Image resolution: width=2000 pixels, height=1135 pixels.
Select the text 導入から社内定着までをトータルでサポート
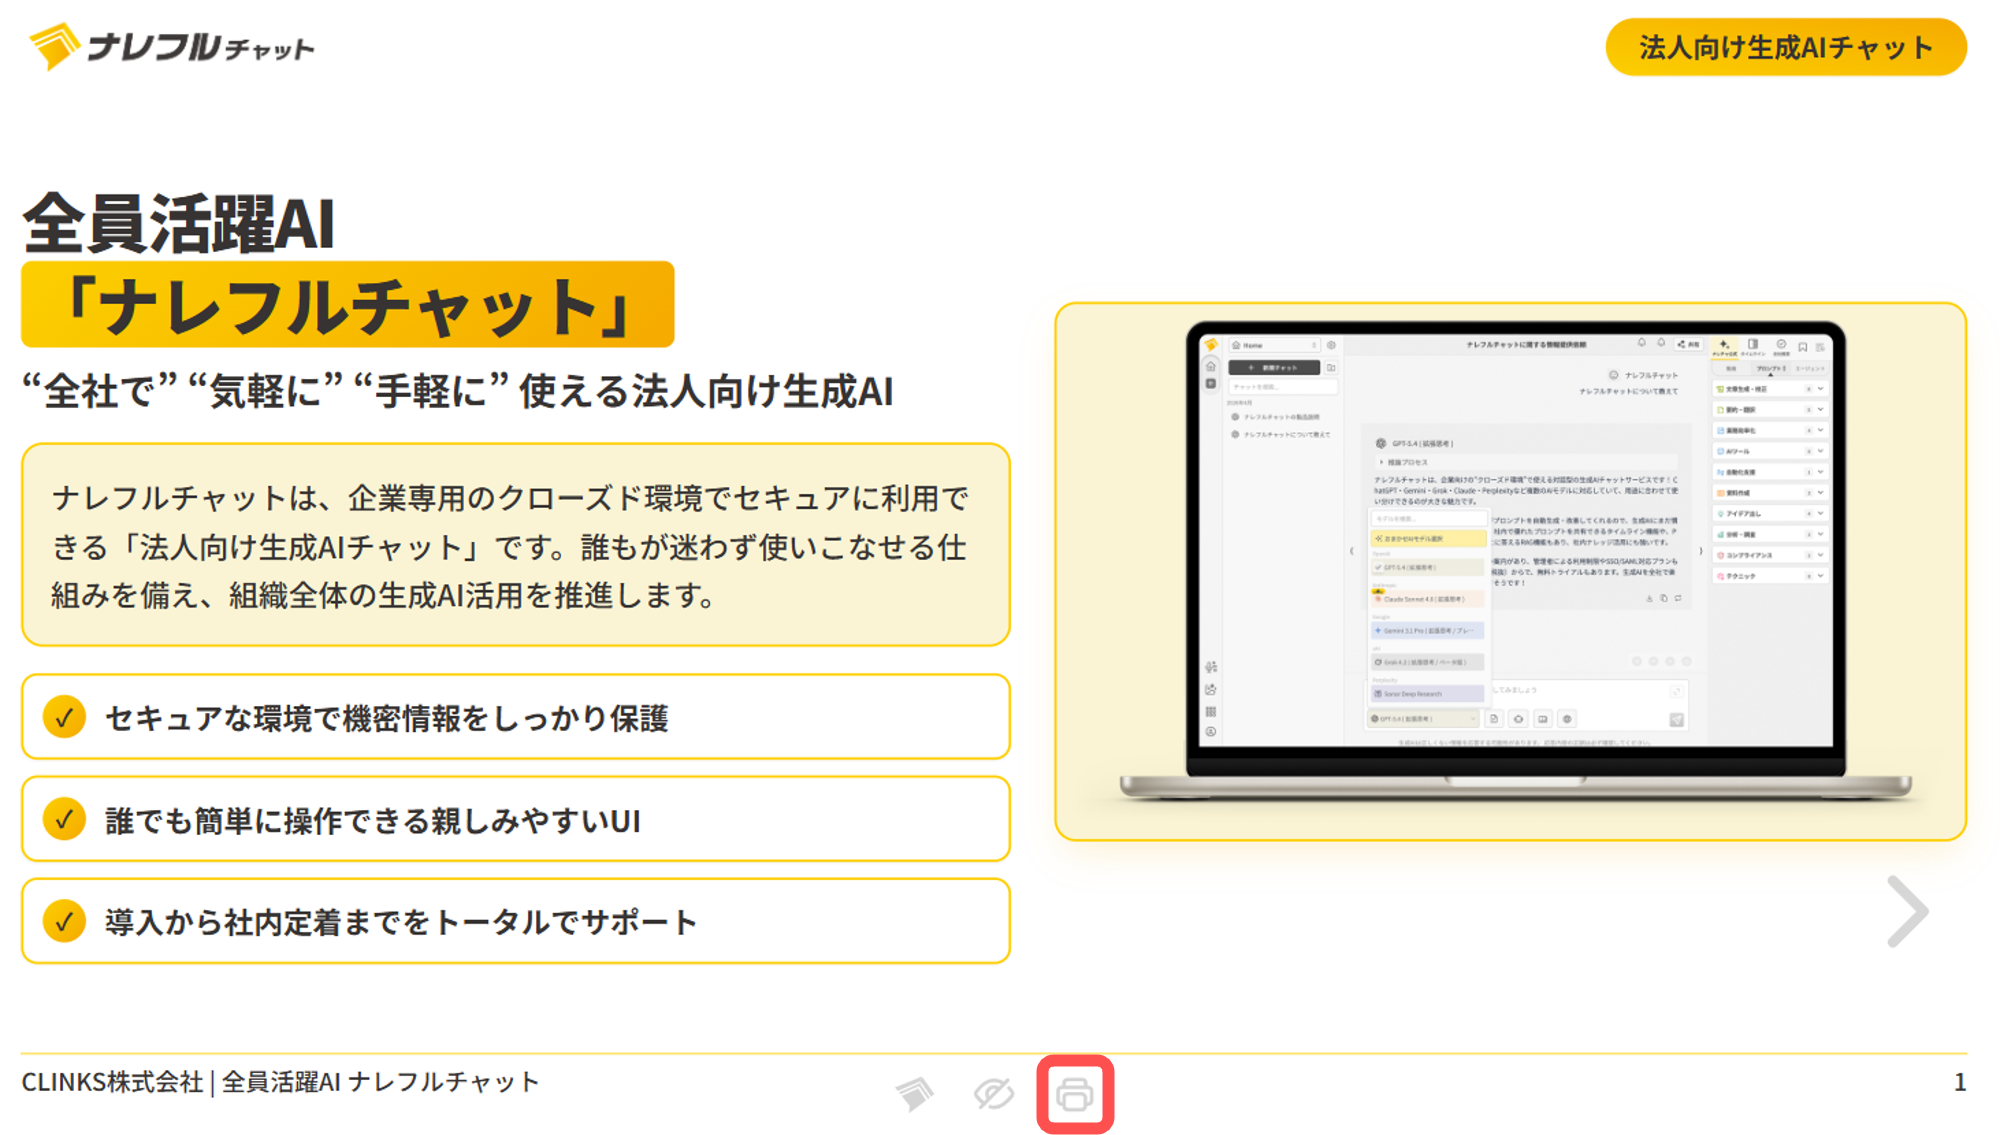coord(400,922)
